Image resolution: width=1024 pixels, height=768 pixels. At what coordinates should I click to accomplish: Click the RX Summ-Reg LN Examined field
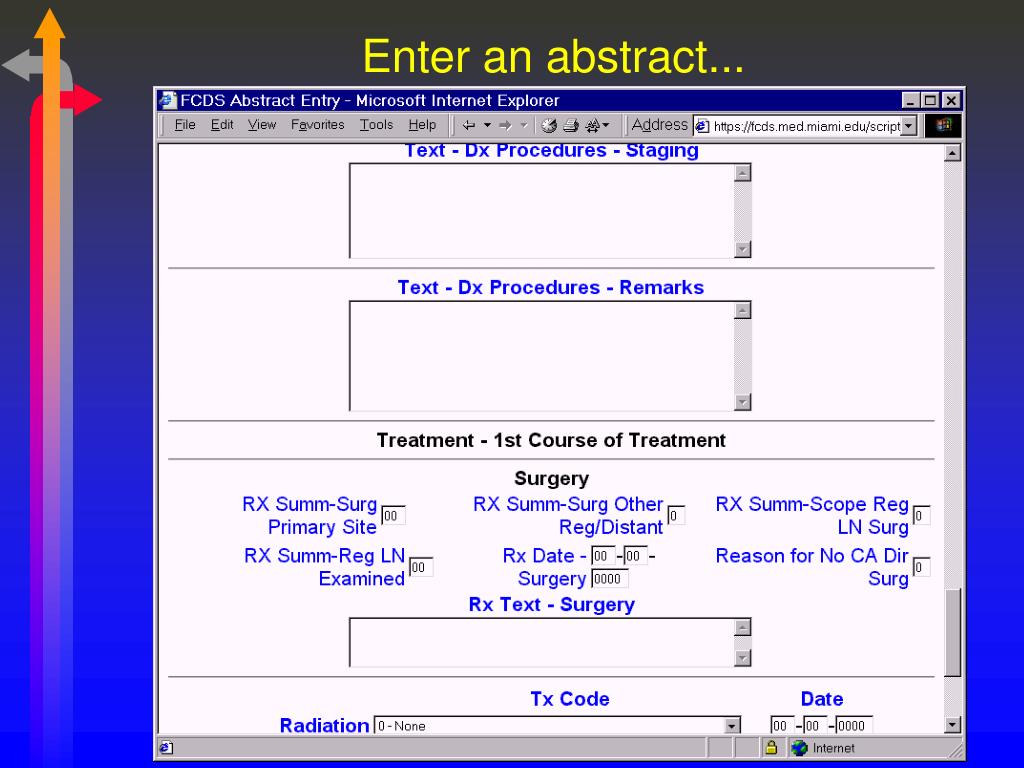[x=421, y=567]
